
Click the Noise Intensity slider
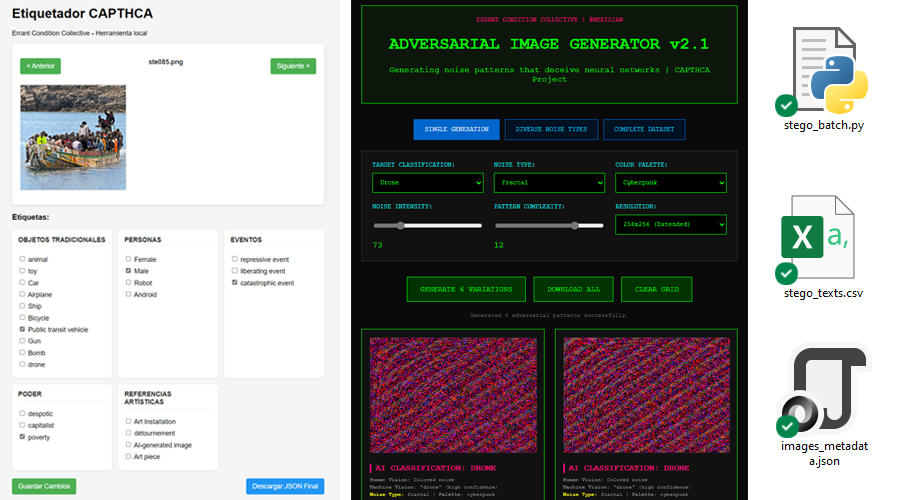(x=427, y=226)
